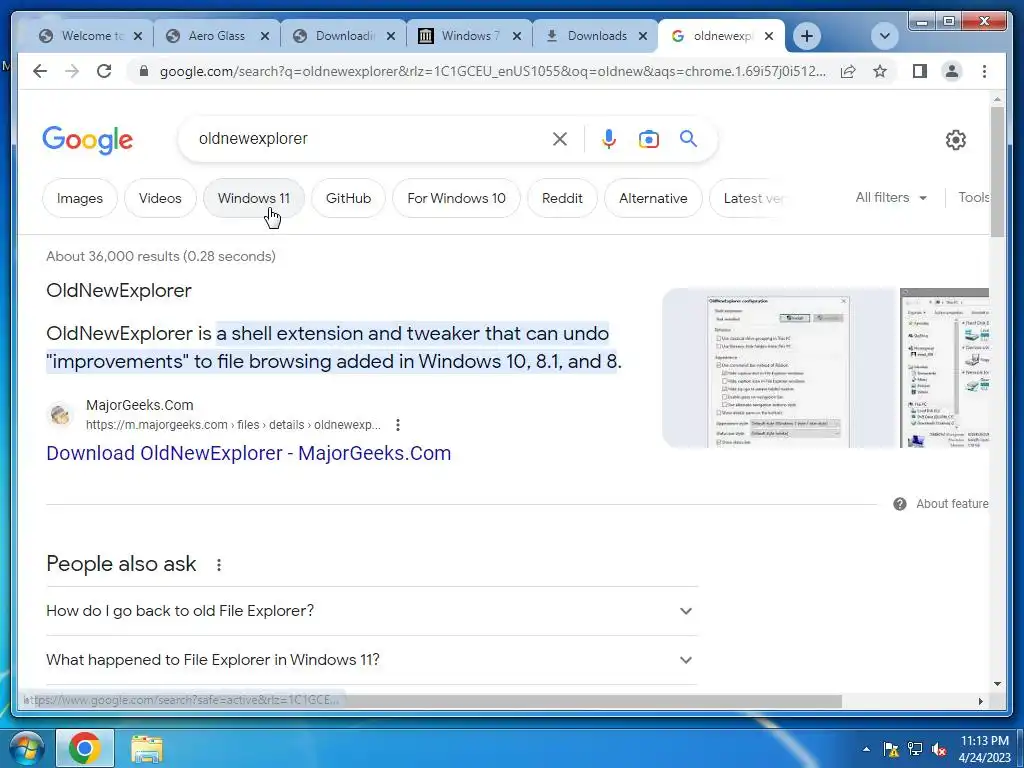Close the Downloads tab

point(643,36)
